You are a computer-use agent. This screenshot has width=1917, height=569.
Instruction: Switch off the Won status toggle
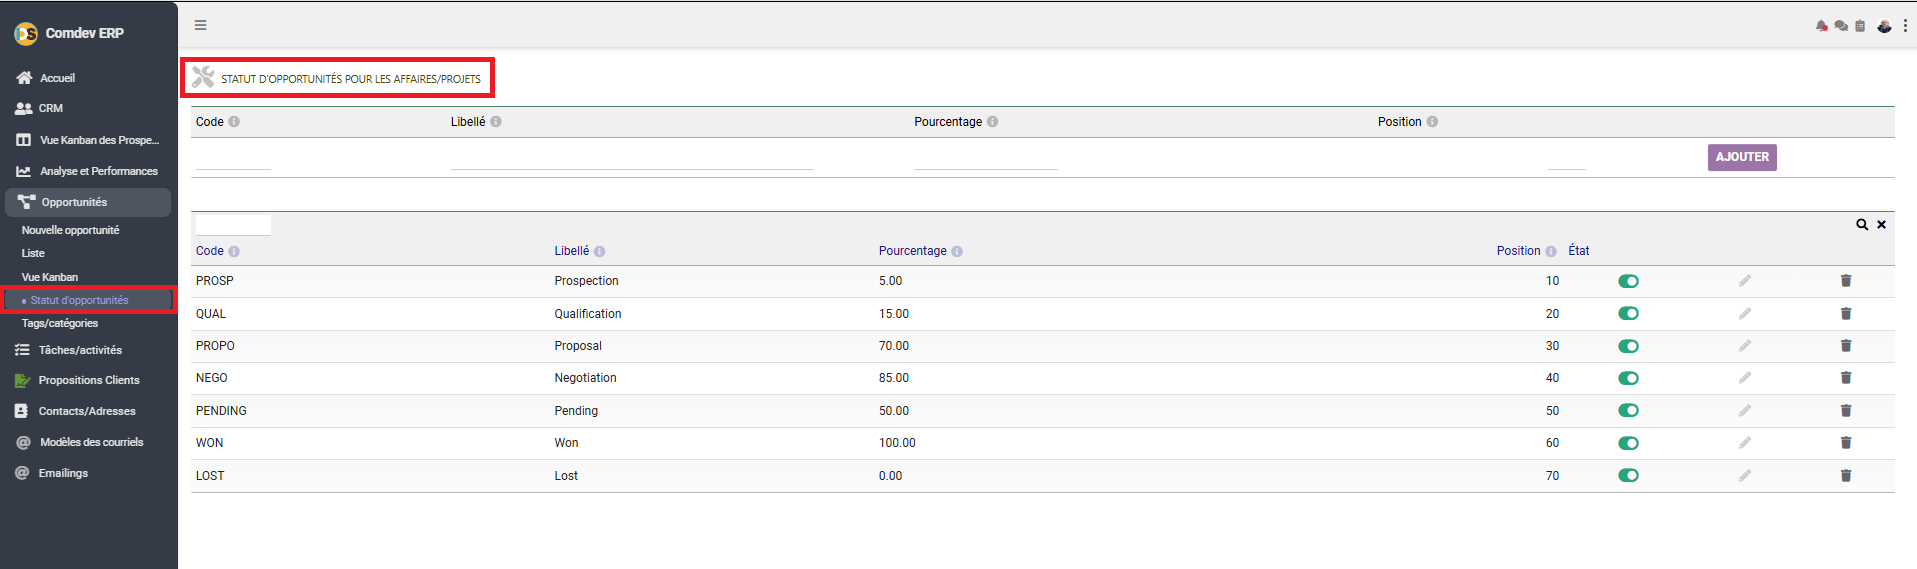click(1628, 443)
